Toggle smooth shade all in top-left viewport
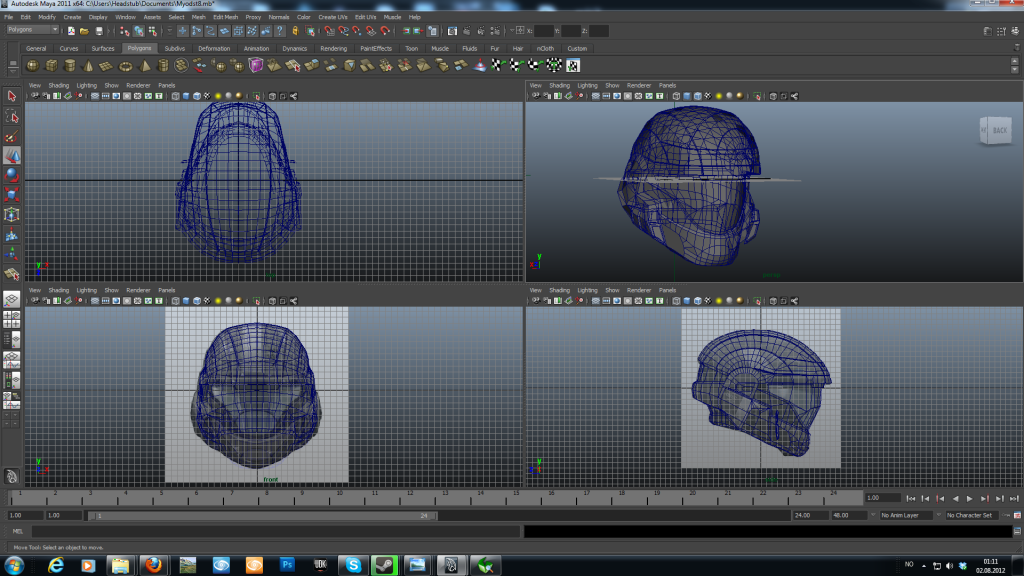This screenshot has width=1024, height=576. click(186, 96)
